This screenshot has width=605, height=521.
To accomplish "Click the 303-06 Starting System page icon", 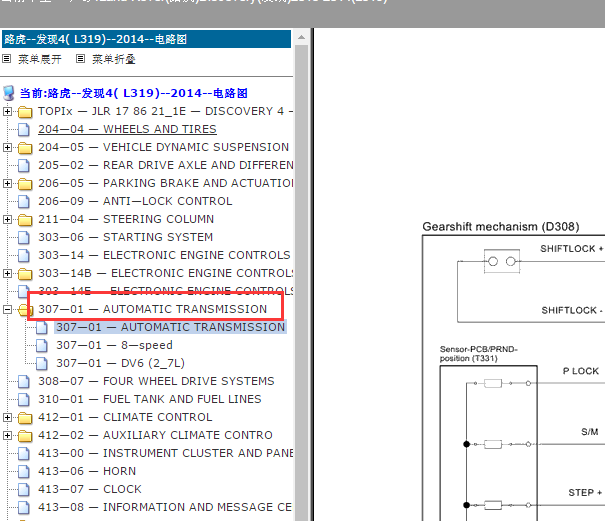I will pyautogui.click(x=24, y=238).
